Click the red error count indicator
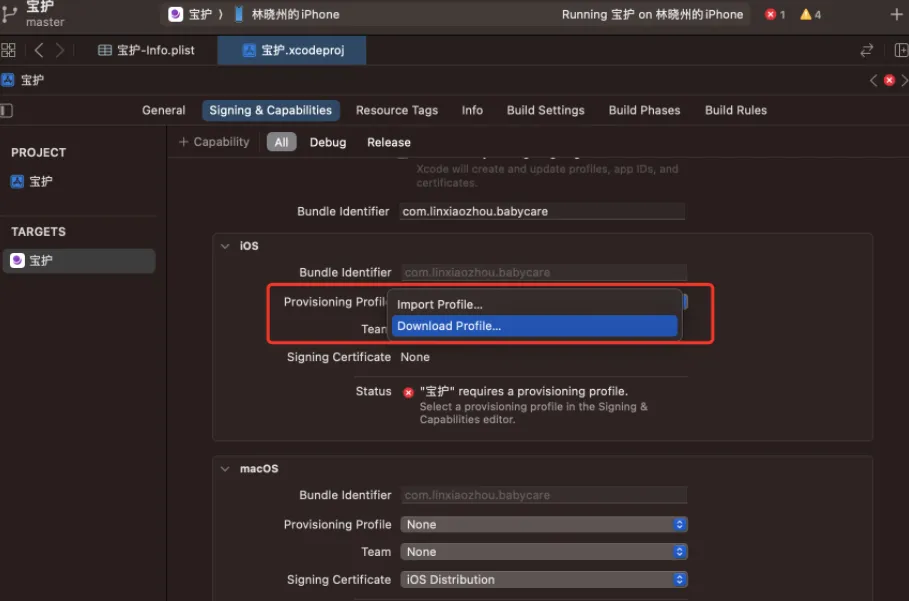 tap(775, 14)
